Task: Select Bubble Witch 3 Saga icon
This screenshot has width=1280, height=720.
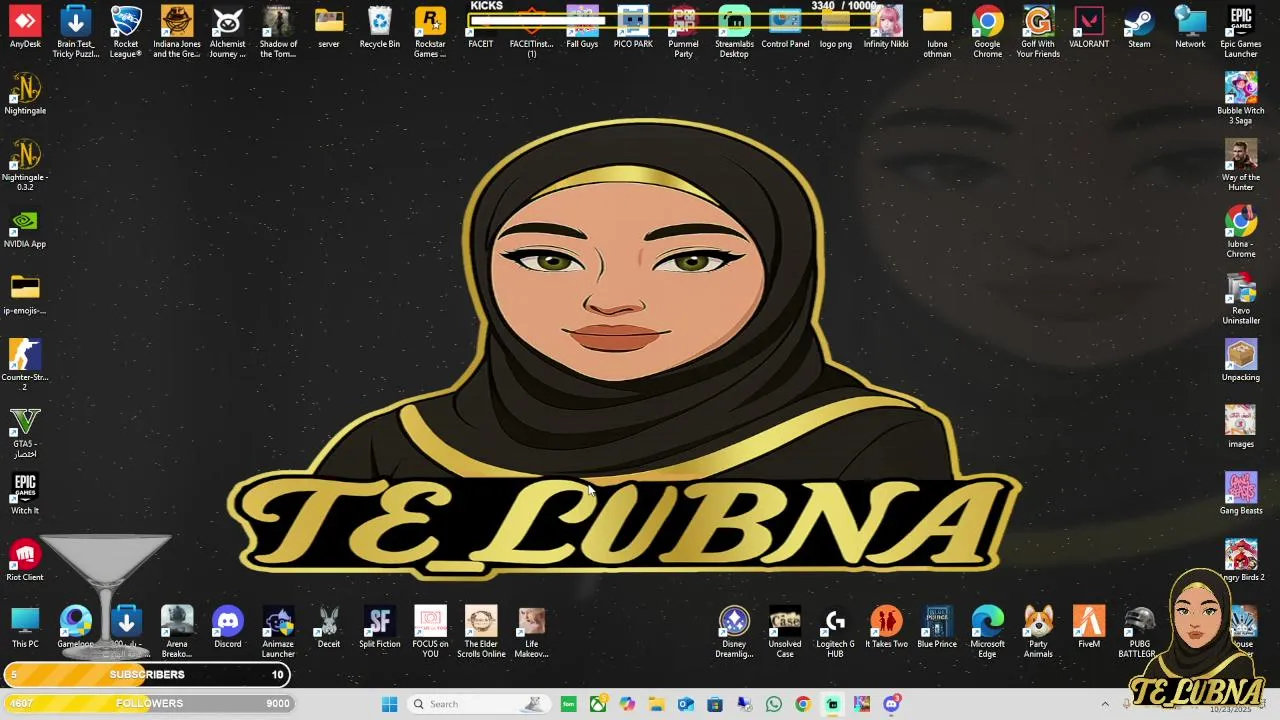Action: [1241, 99]
